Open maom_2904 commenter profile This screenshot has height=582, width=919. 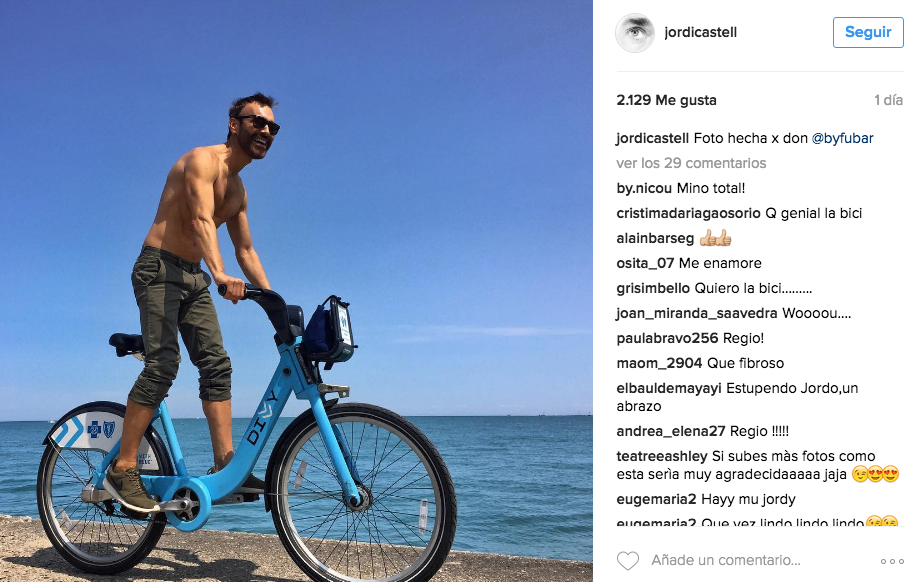659,363
